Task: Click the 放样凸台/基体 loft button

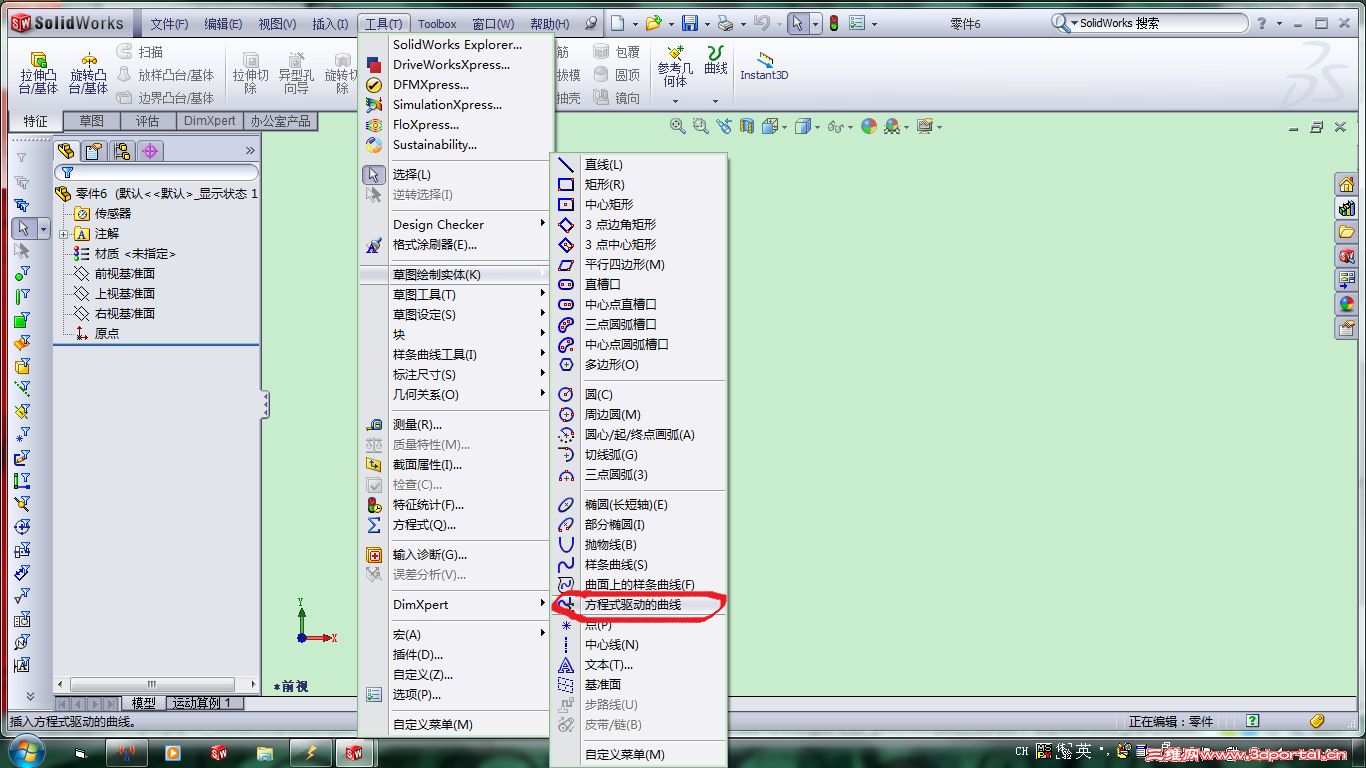Action: (165, 75)
